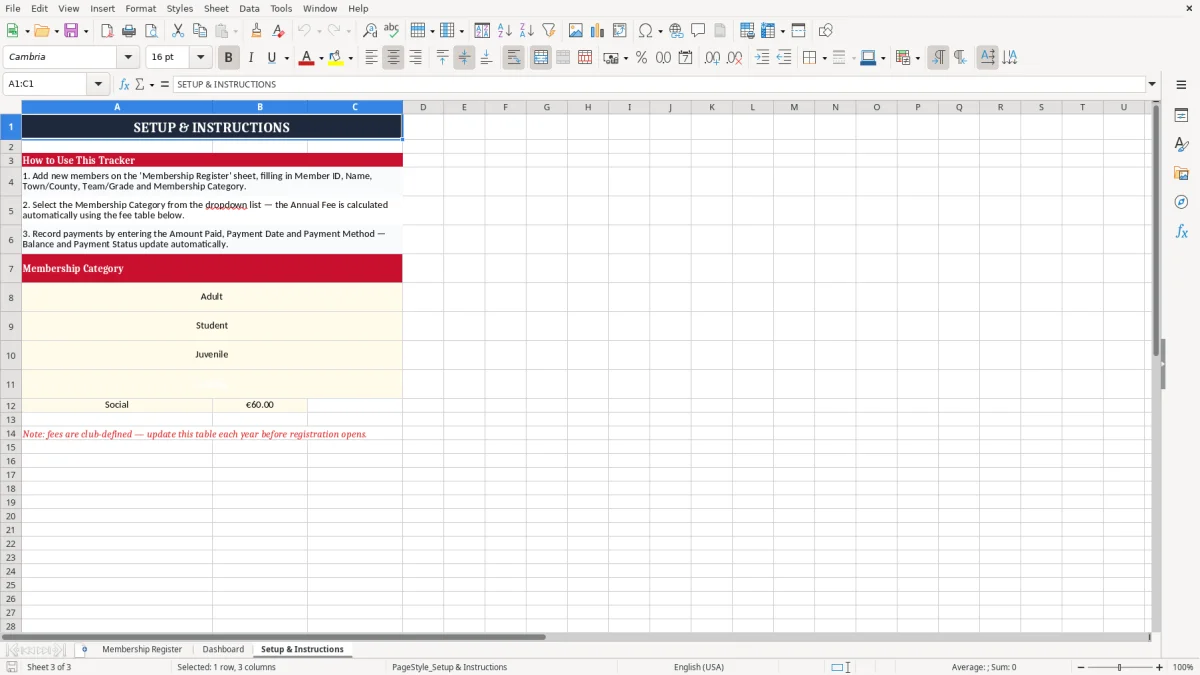The image size is (1200, 675).
Task: Insert a hyperlink
Action: point(676,31)
